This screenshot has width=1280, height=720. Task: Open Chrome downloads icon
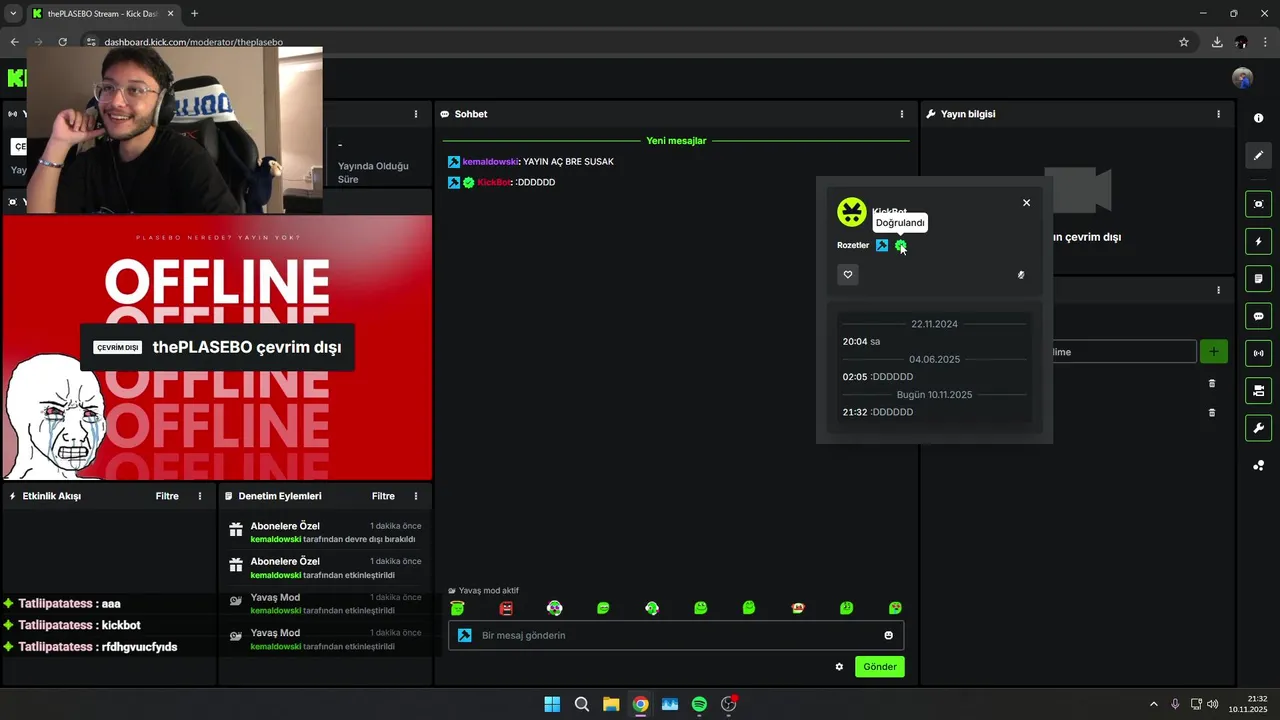[1217, 42]
